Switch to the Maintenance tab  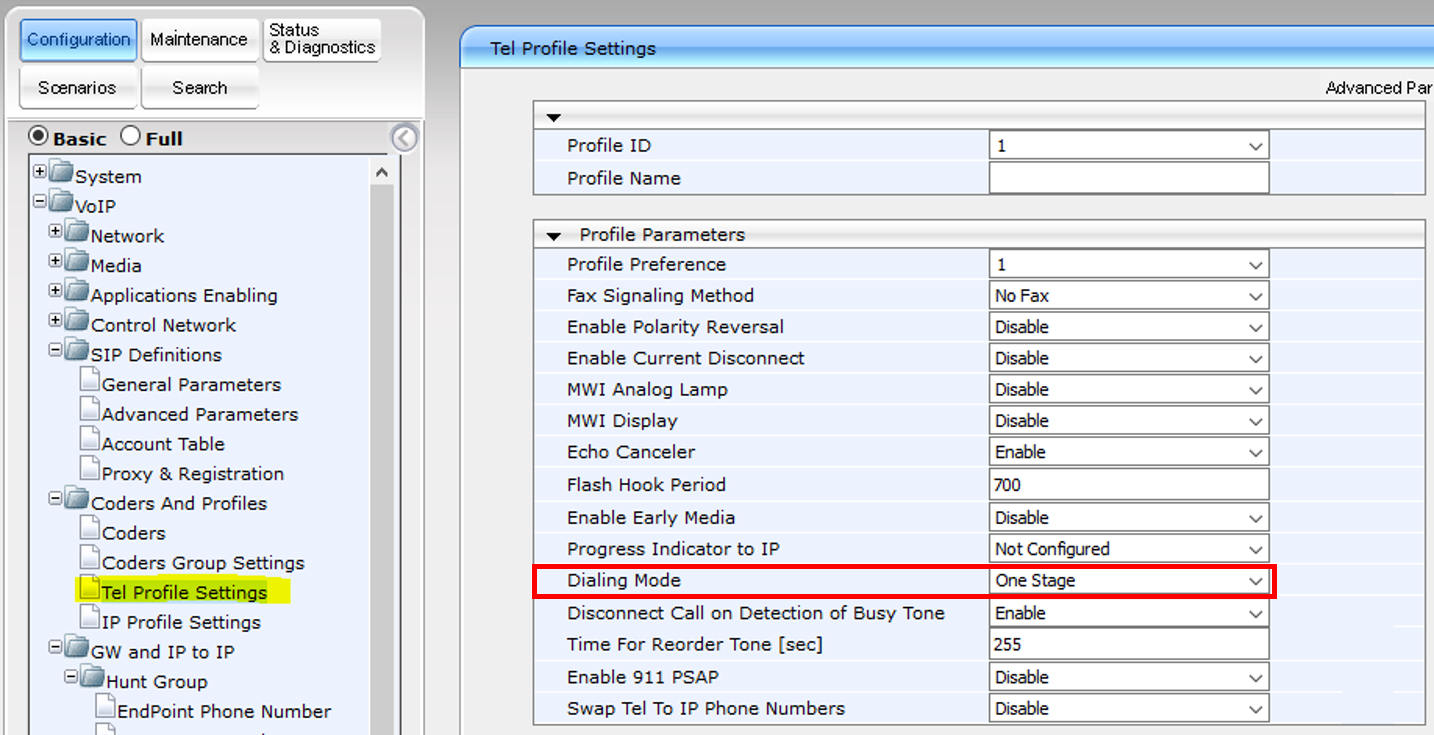199,40
